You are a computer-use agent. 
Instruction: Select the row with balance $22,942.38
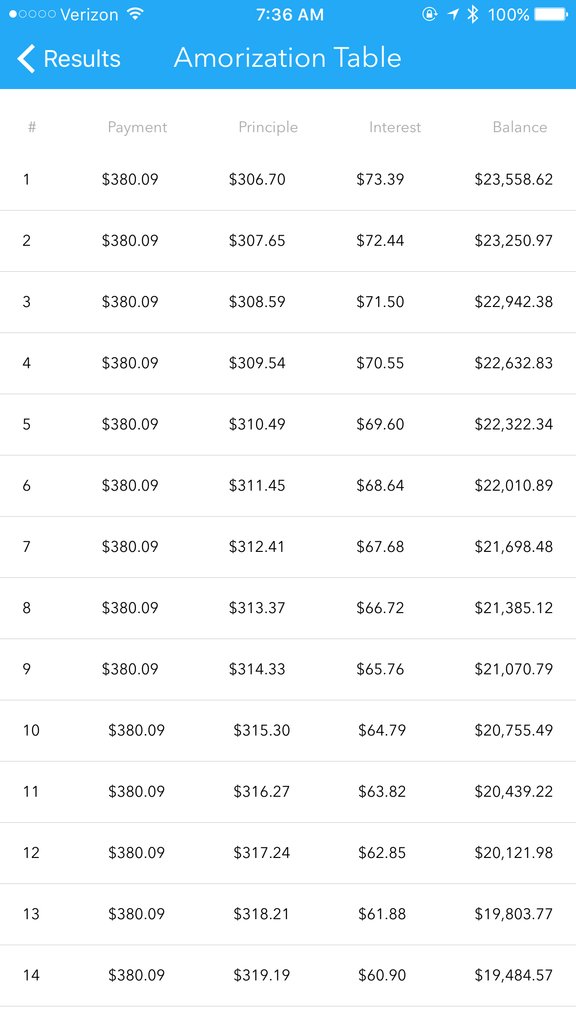tap(288, 302)
